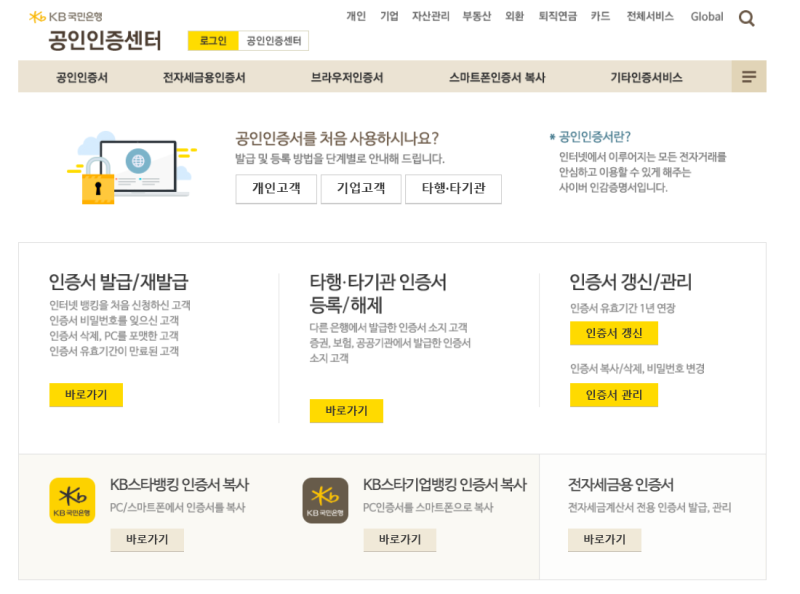Click 바로가기 under 타행·타기관 인증서 등록/해제

[346, 411]
